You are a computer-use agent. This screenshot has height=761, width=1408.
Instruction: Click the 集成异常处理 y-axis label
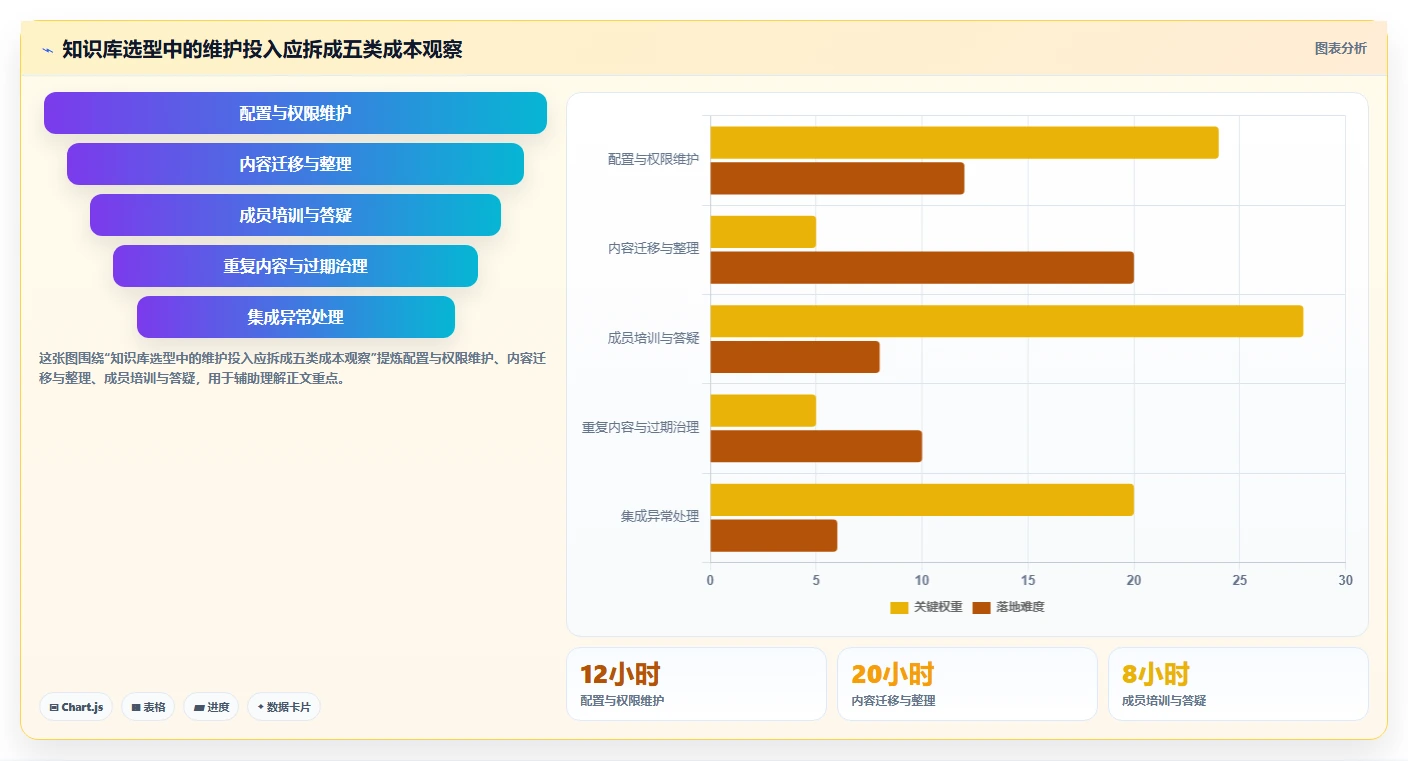pyautogui.click(x=660, y=516)
